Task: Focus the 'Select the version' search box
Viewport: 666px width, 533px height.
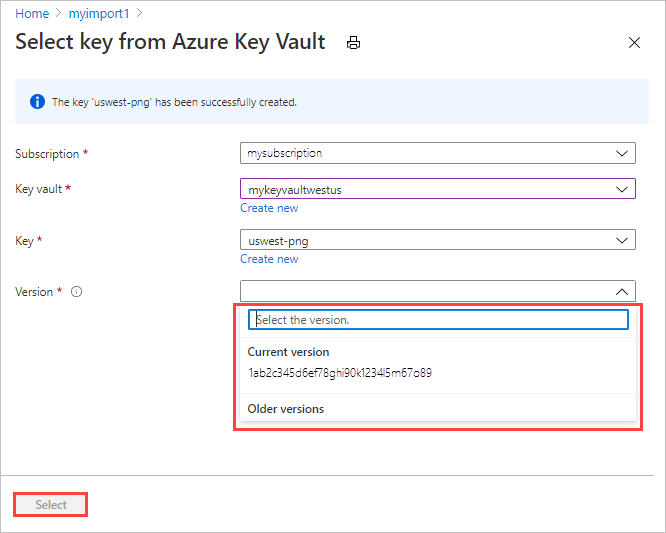Action: coord(438,320)
